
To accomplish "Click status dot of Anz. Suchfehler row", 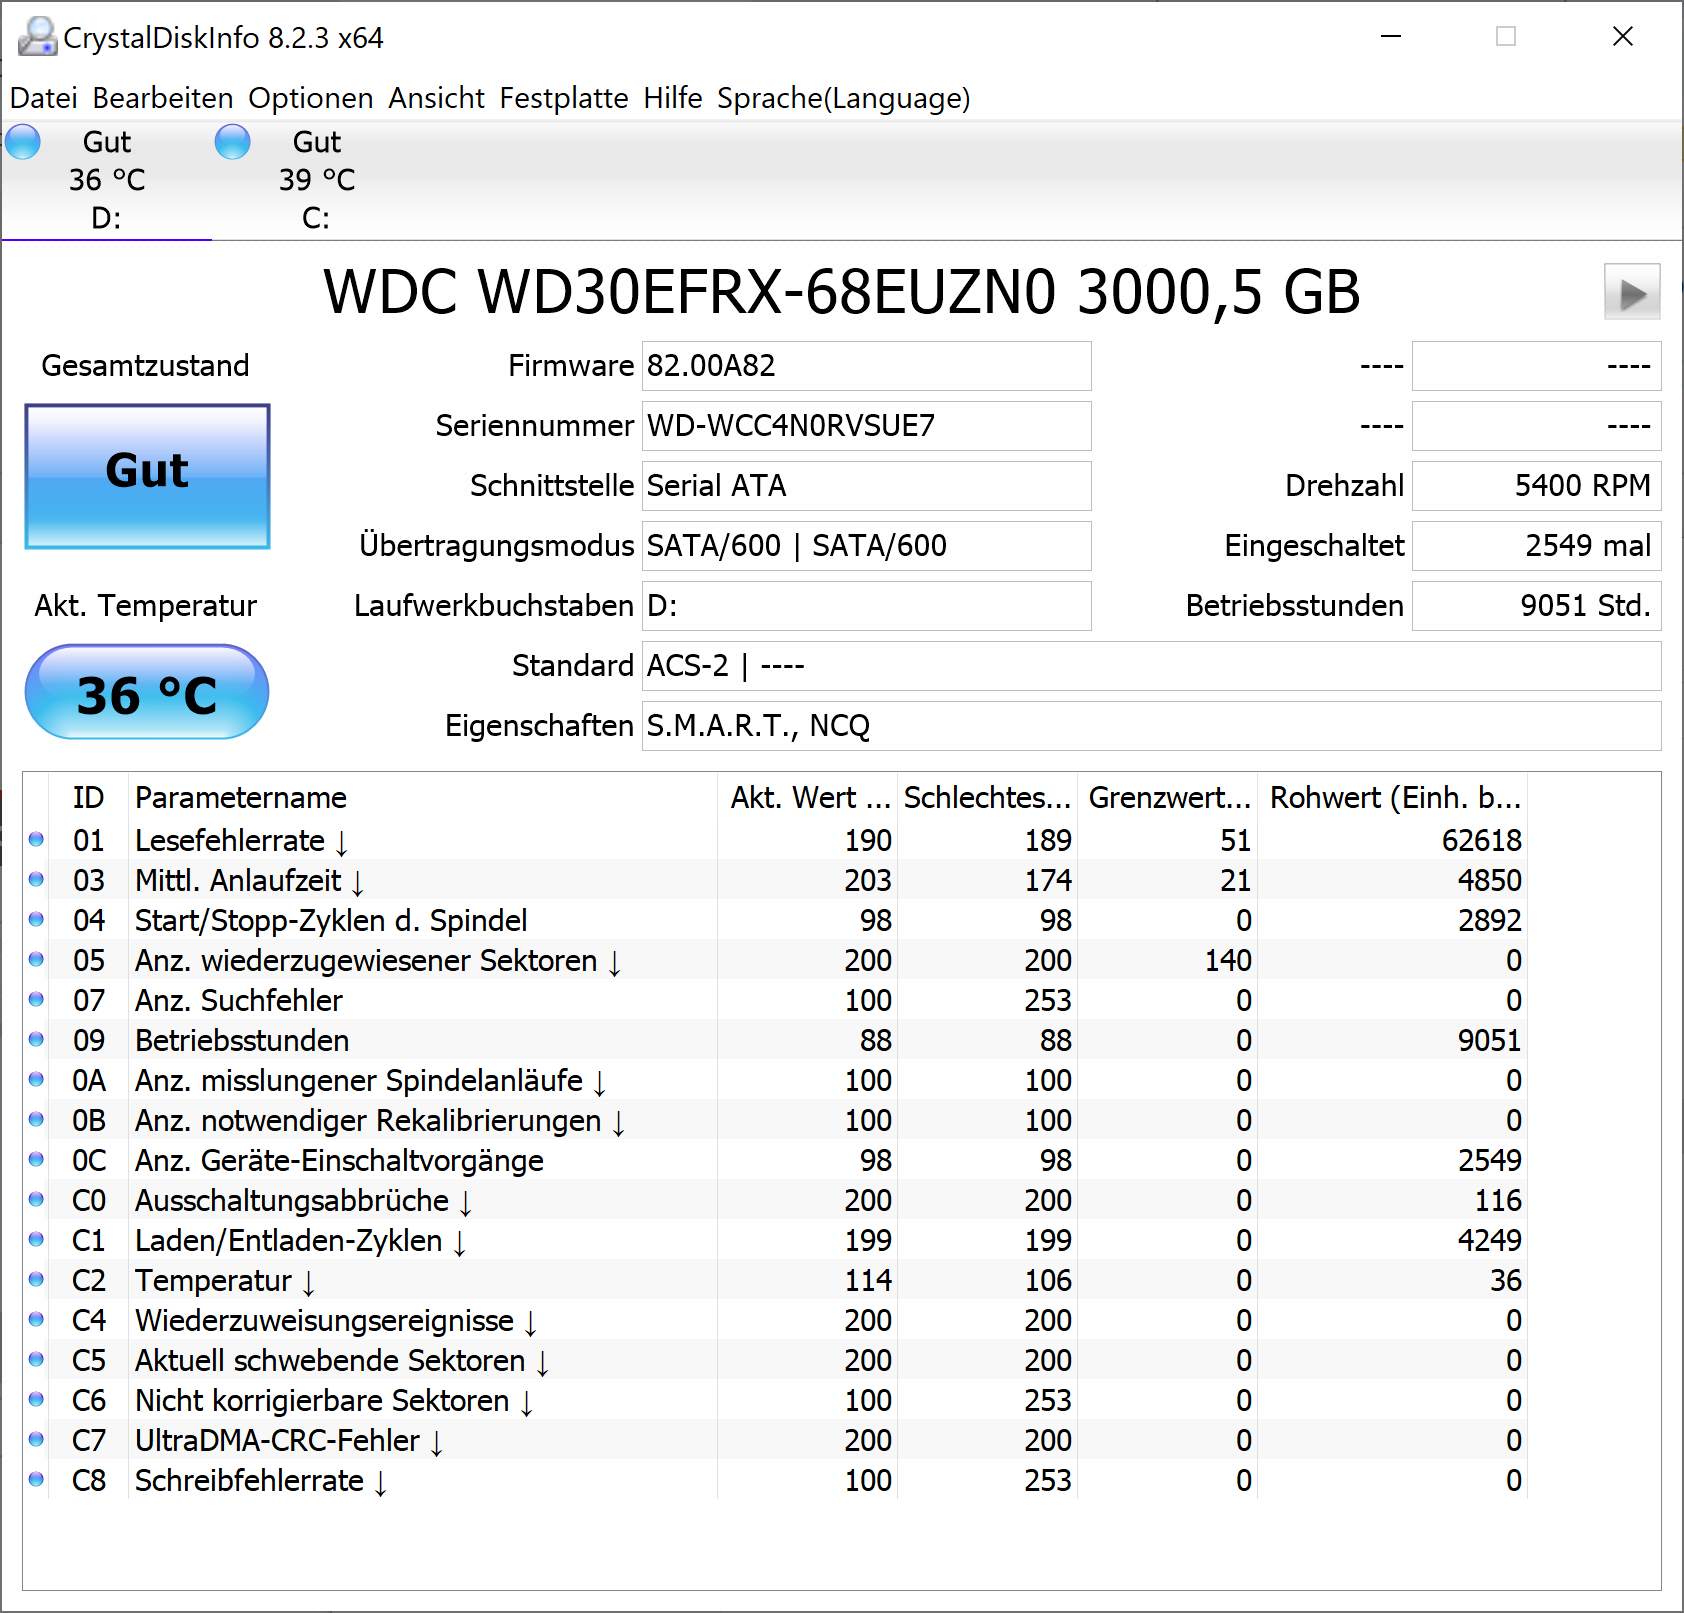I will pyautogui.click(x=36, y=999).
